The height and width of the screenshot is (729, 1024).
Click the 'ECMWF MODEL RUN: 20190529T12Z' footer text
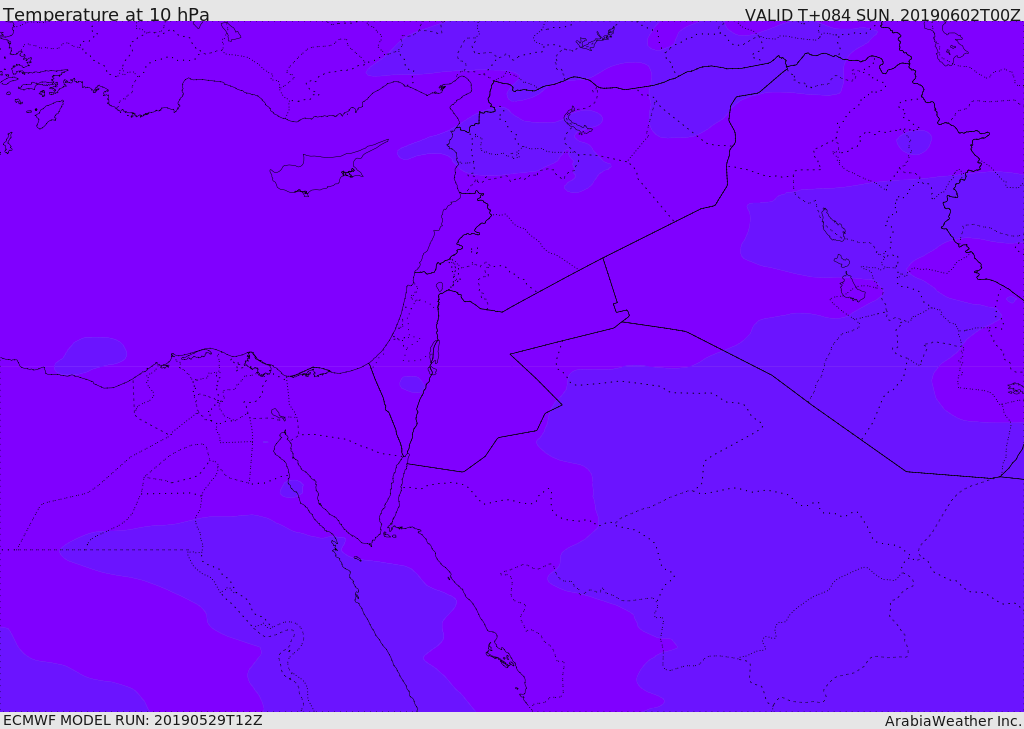[133, 720]
